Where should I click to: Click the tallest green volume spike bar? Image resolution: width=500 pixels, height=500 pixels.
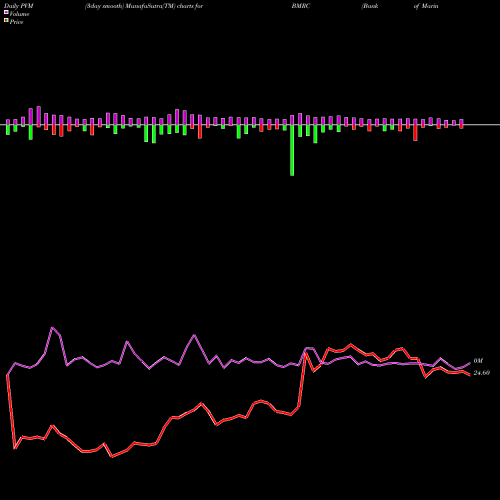point(292,150)
